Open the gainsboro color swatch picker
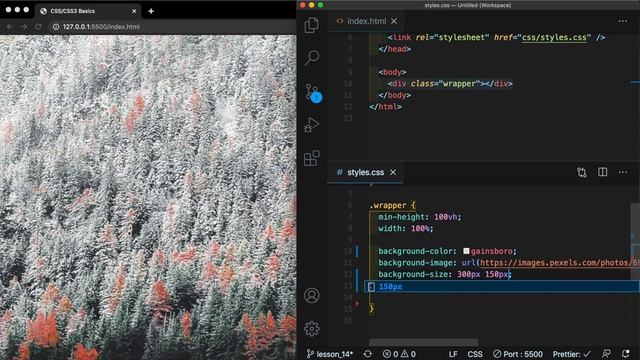Viewport: 640px width, 360px height. point(466,251)
